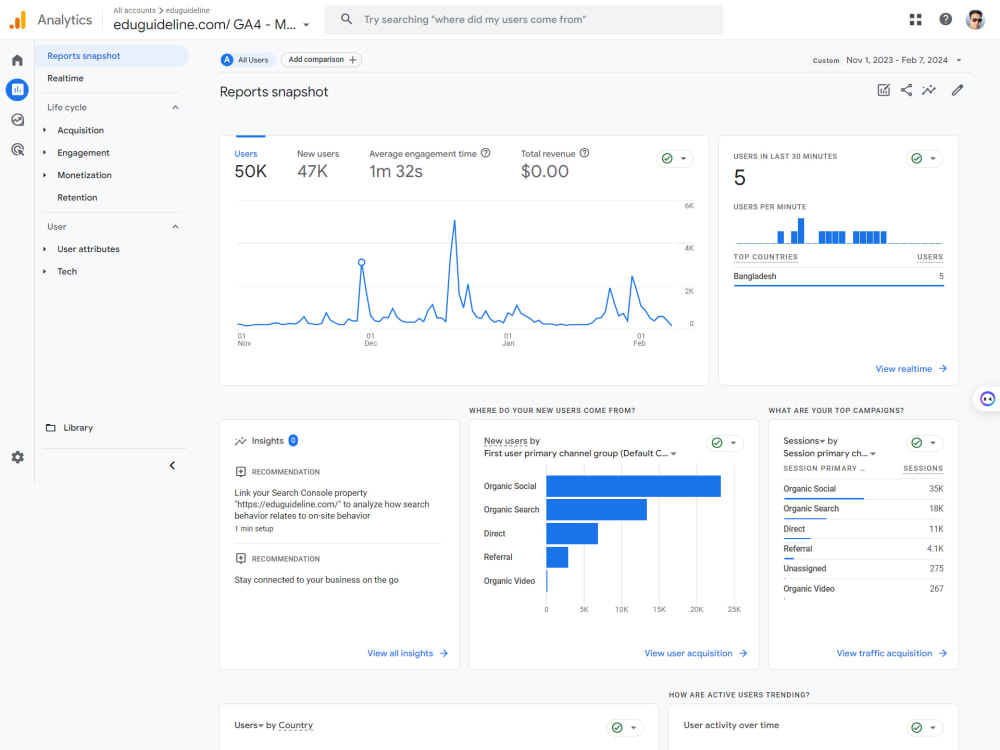Click the Total revenue help icon
The height and width of the screenshot is (750, 1000).
point(584,153)
